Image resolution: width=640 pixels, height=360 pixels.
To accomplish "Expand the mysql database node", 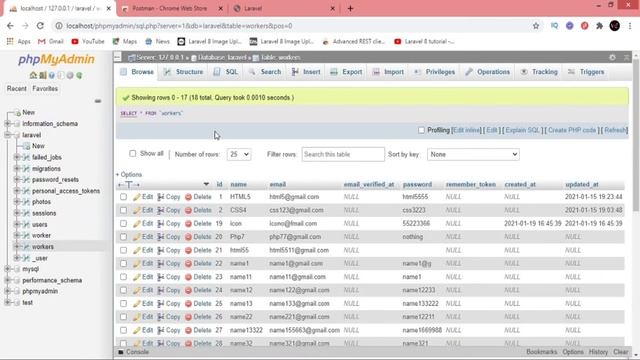I will point(7,269).
